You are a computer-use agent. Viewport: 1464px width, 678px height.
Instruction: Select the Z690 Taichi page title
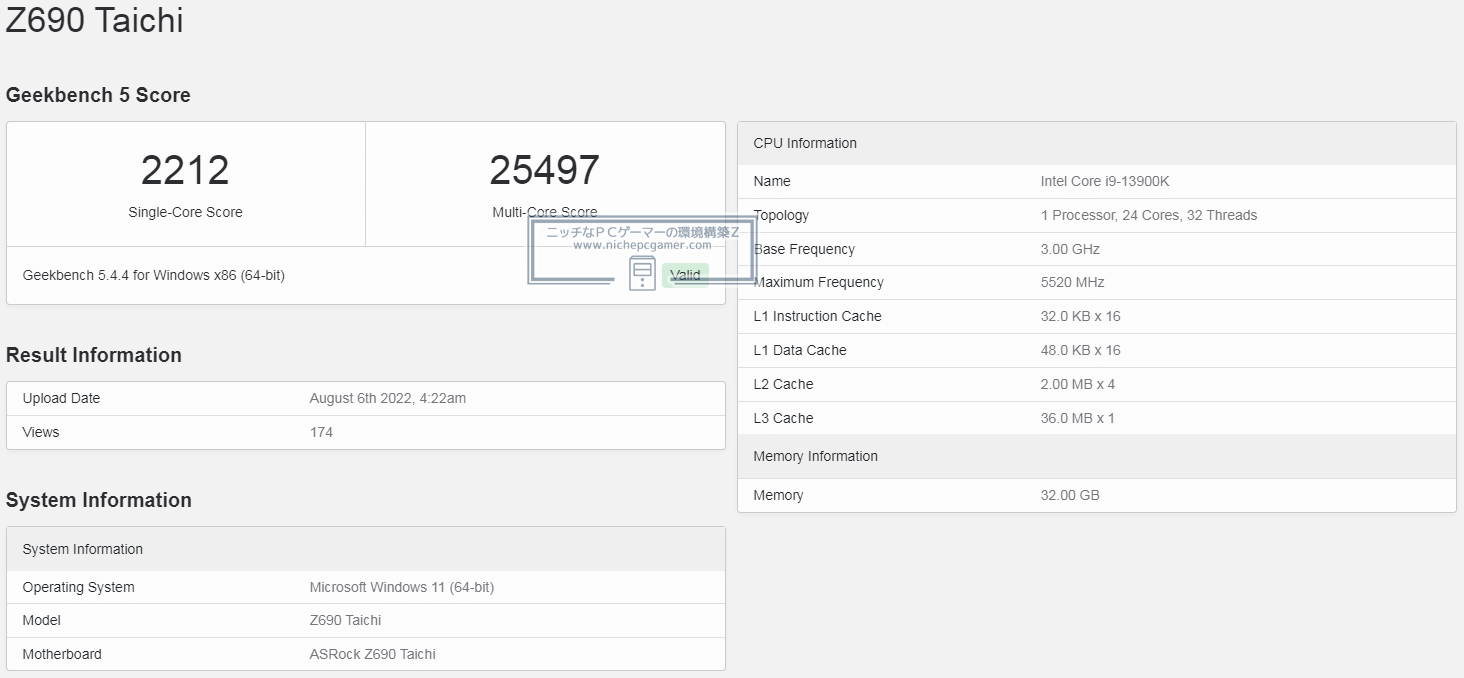pos(95,20)
